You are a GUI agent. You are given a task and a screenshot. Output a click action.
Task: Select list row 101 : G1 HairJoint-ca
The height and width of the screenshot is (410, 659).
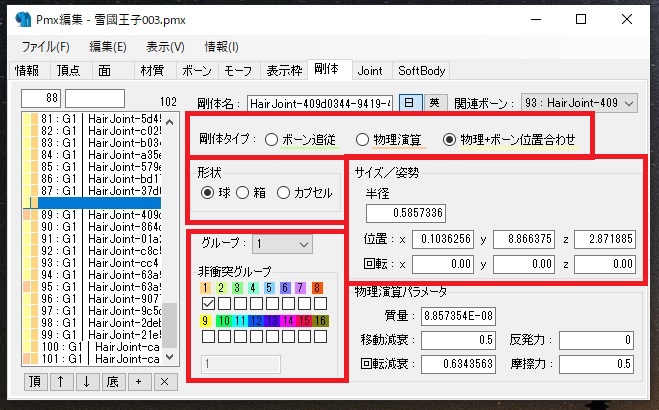92,359
